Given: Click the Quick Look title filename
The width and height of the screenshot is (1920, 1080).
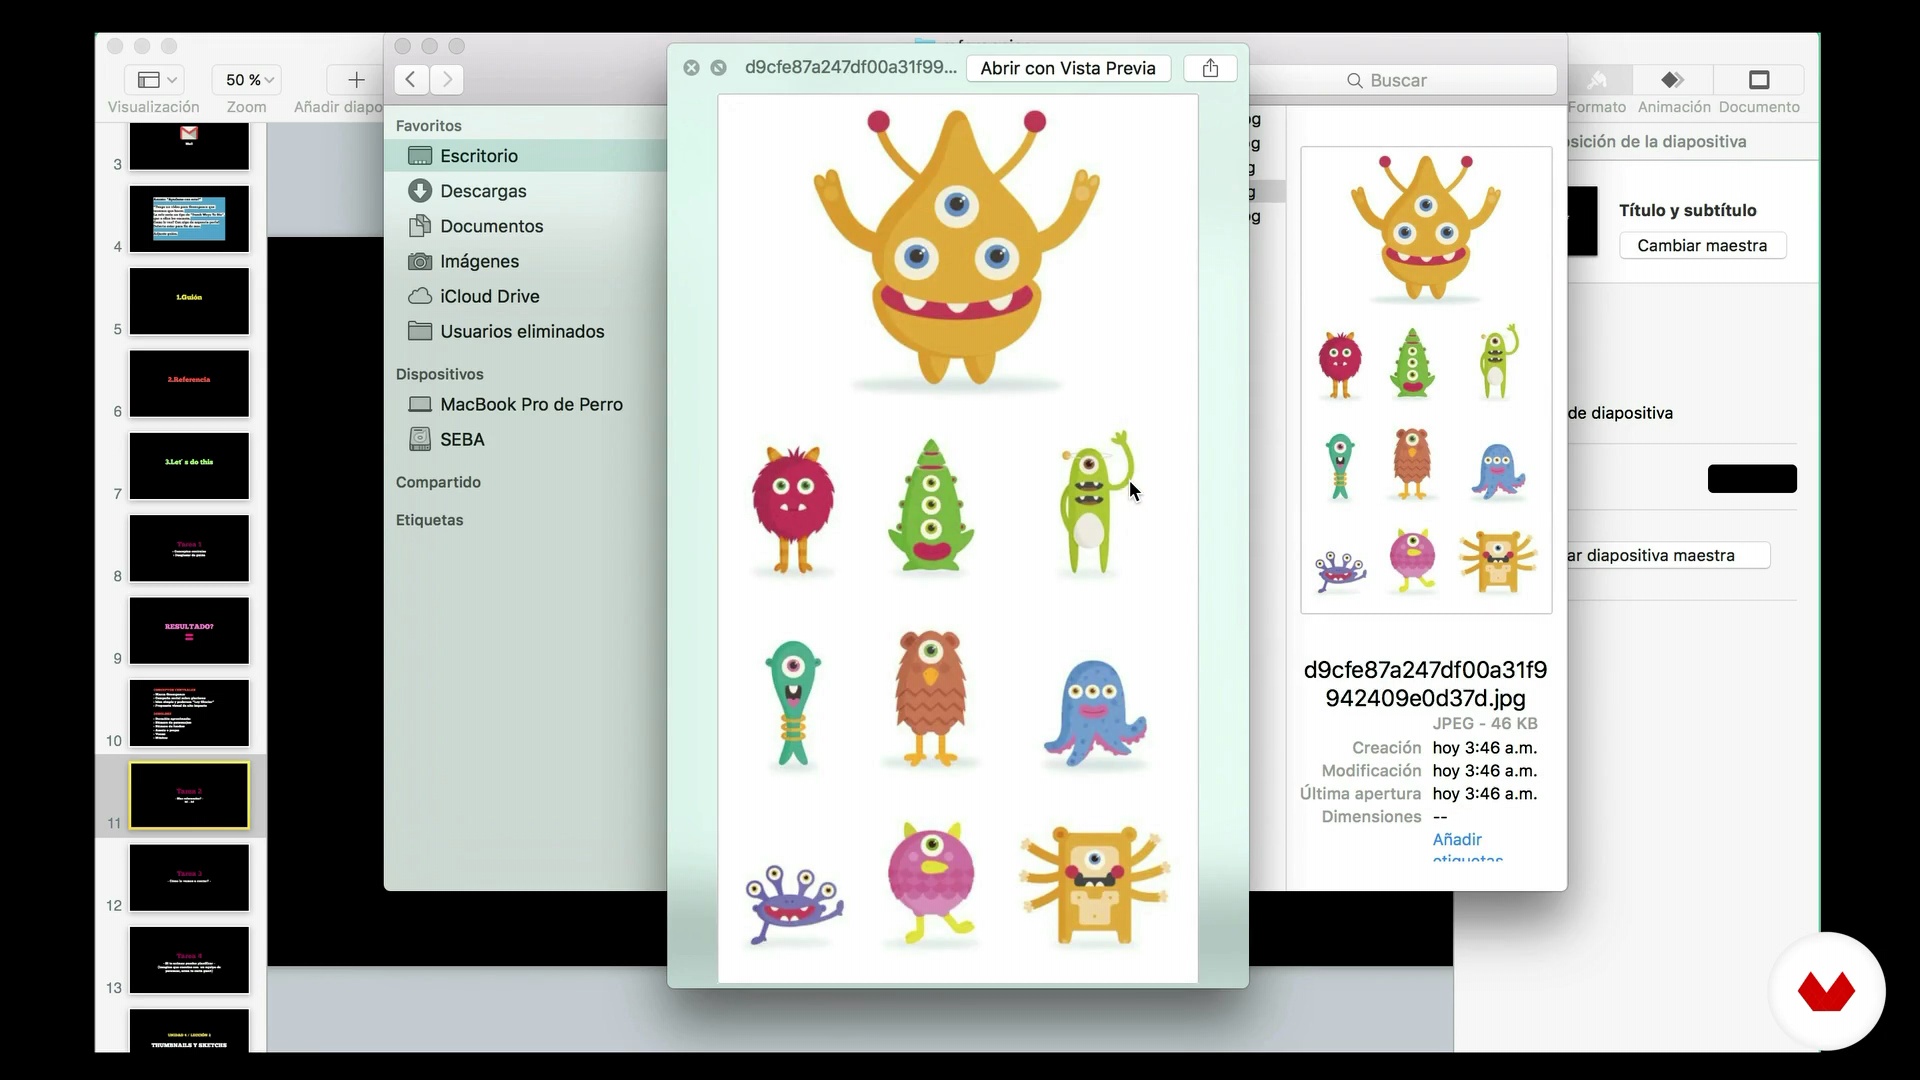Looking at the screenshot, I should pos(850,67).
